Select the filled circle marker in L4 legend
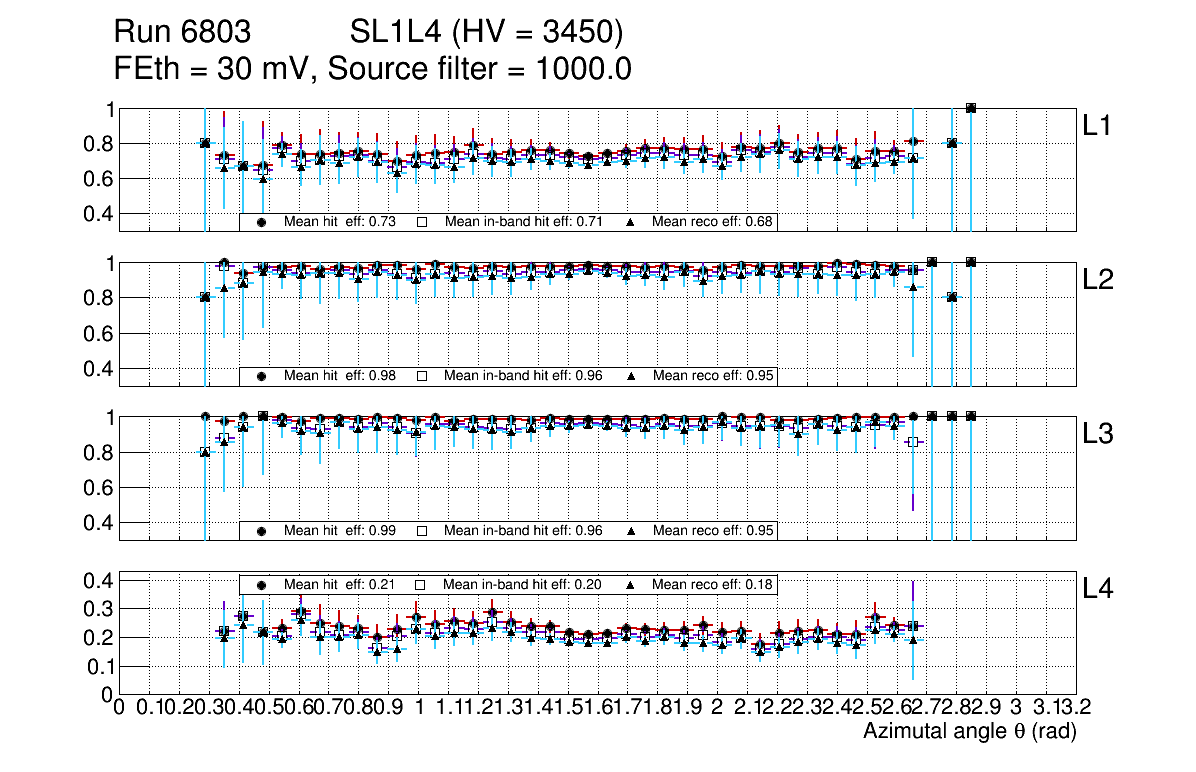 point(261,584)
